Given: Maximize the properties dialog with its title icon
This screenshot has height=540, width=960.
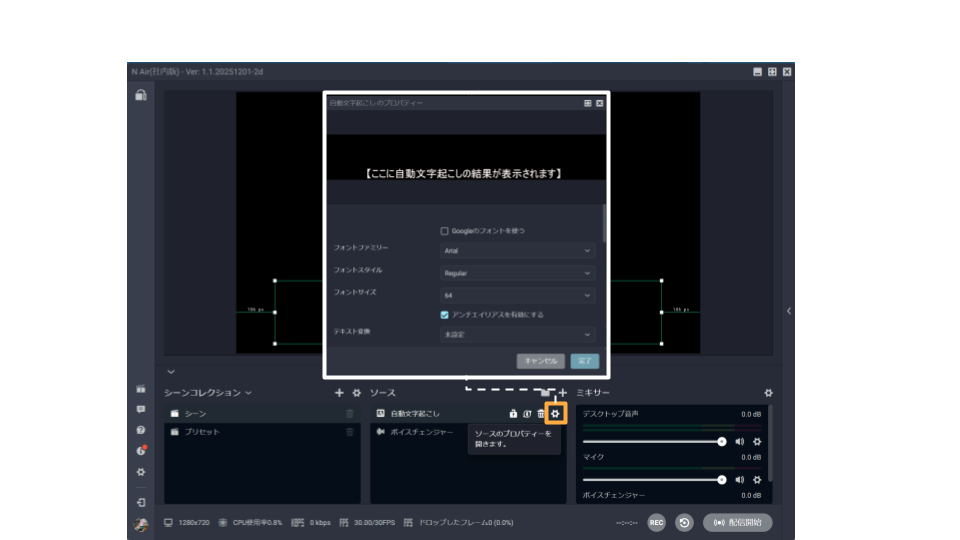Looking at the screenshot, I should pyautogui.click(x=588, y=103).
